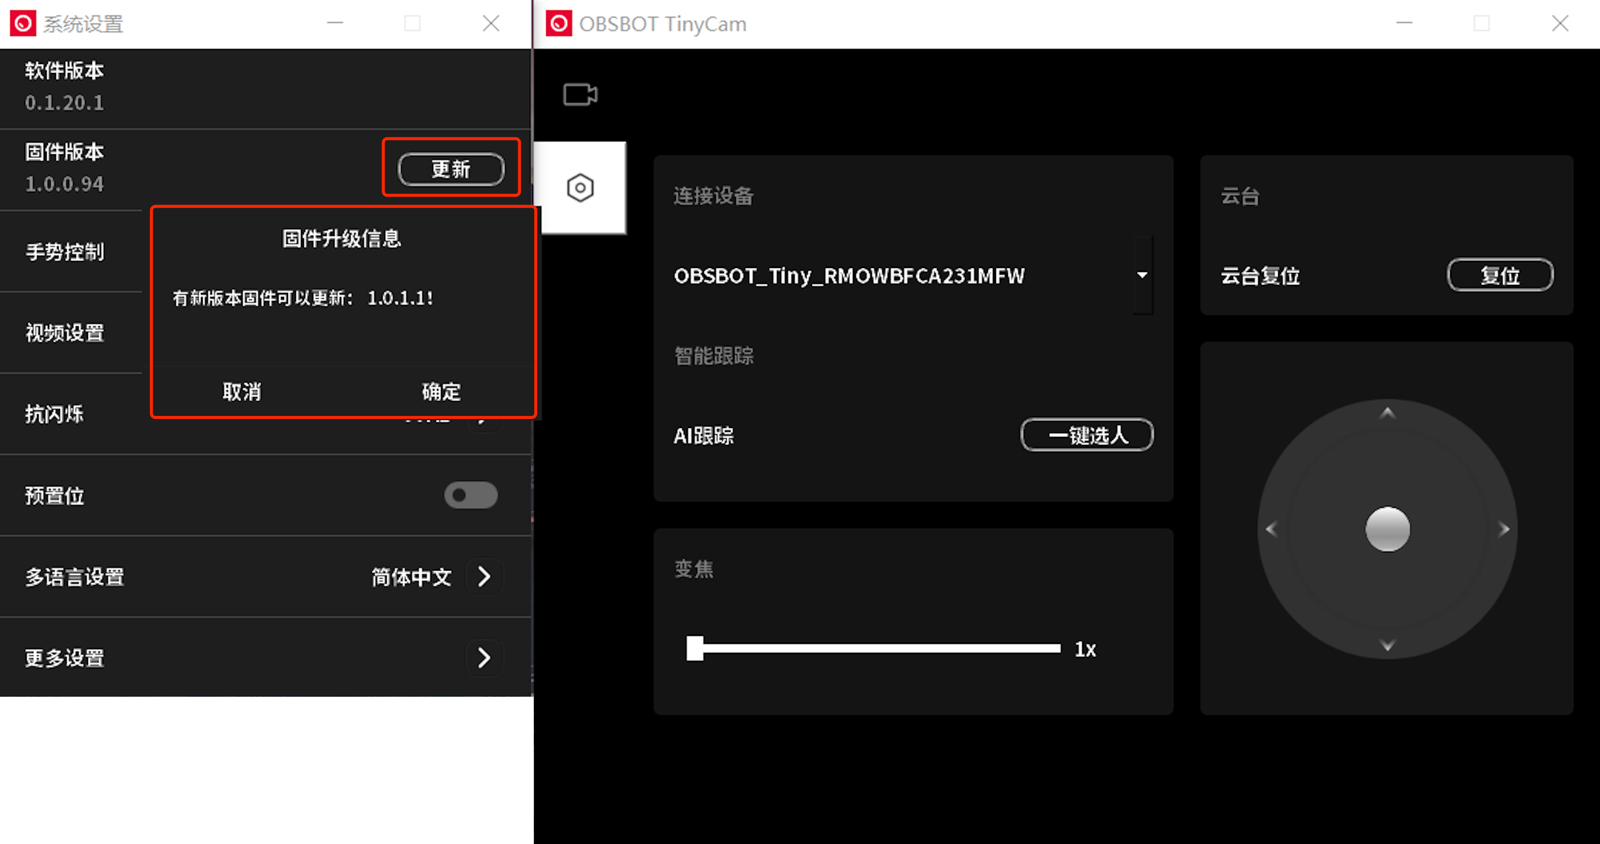1600x844 pixels.
Task: Cancel the firmware upgrade with 取消
Action: click(242, 392)
